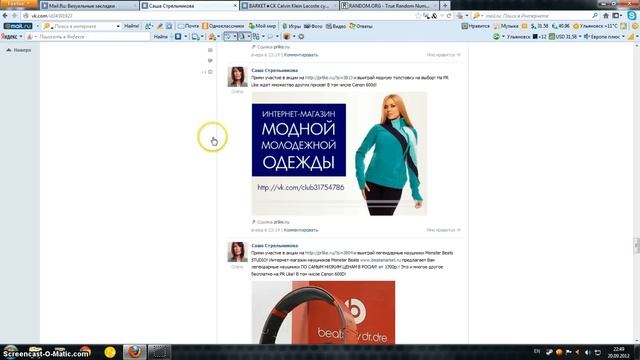Click Мне нравится on the topmost post
Viewport: 640px width, 360px height.
coord(444,55)
